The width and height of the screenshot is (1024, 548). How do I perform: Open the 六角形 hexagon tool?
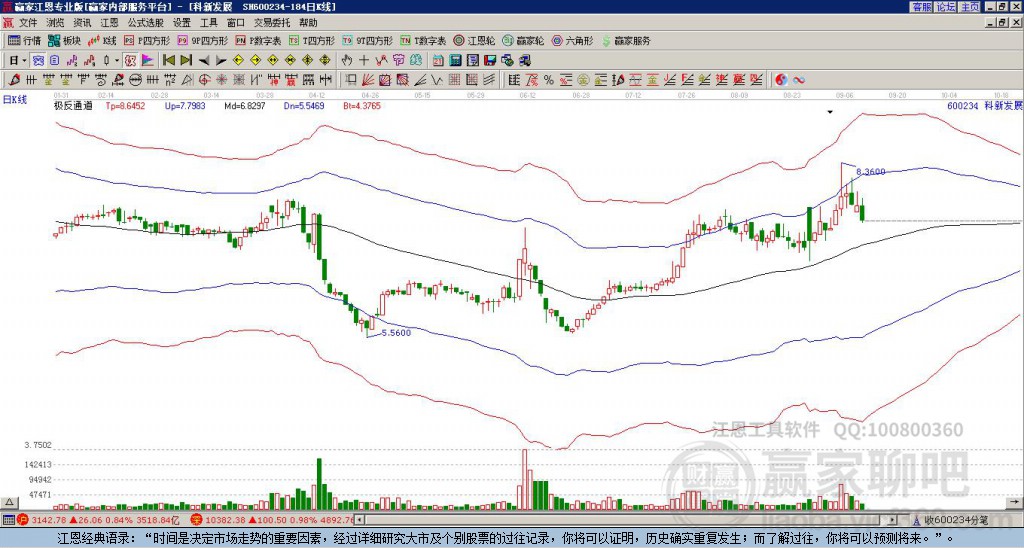[x=572, y=40]
